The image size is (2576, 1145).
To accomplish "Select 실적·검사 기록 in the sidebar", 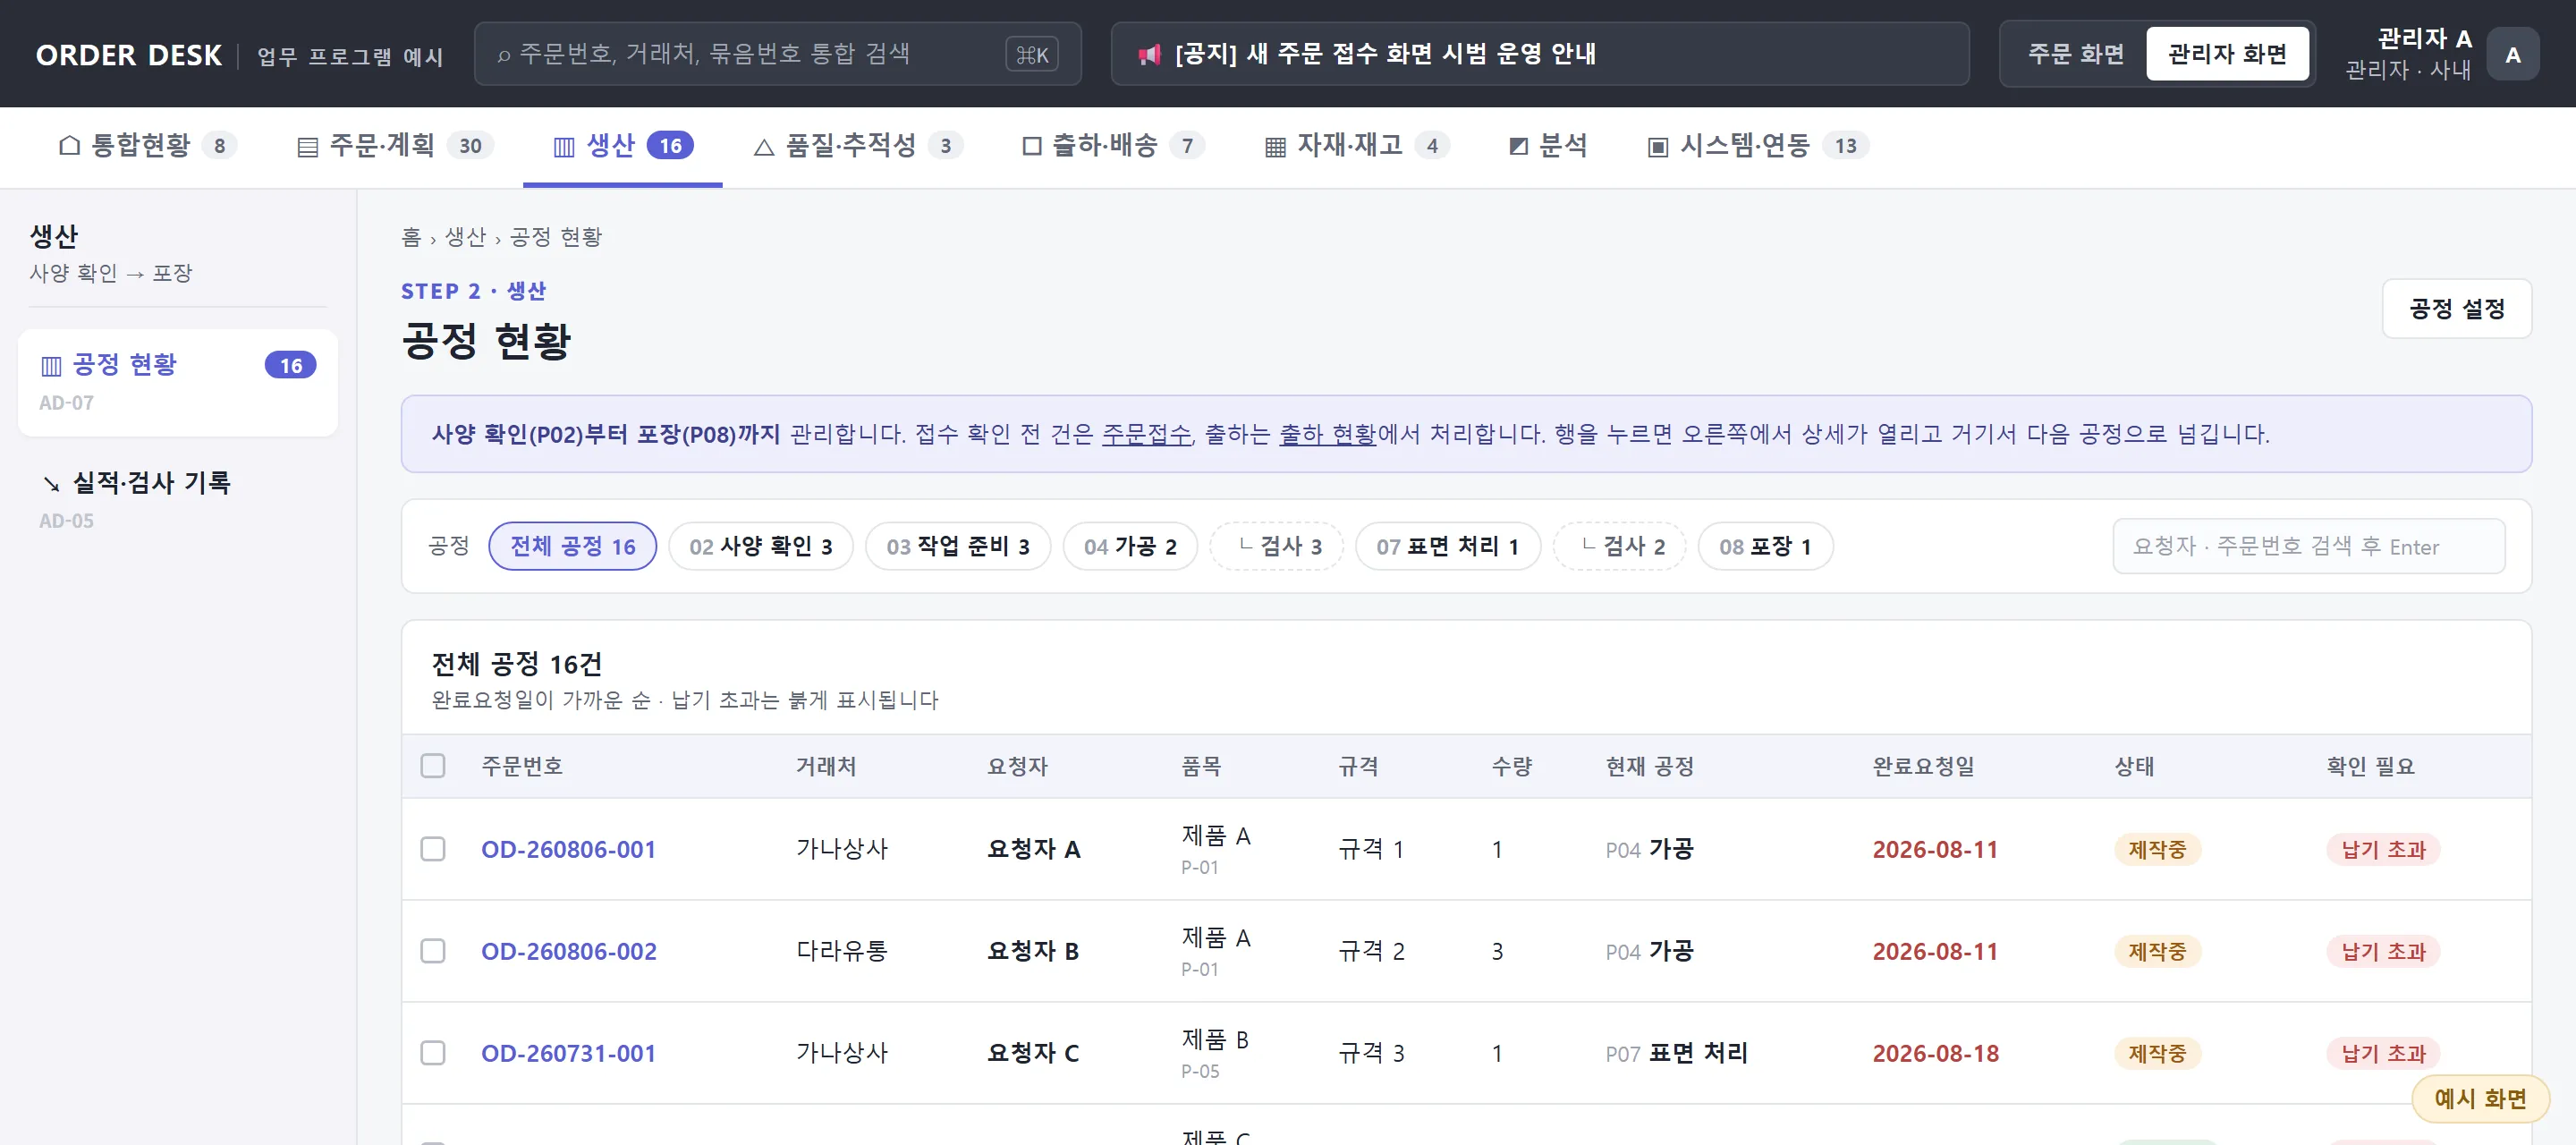I will click(178, 500).
